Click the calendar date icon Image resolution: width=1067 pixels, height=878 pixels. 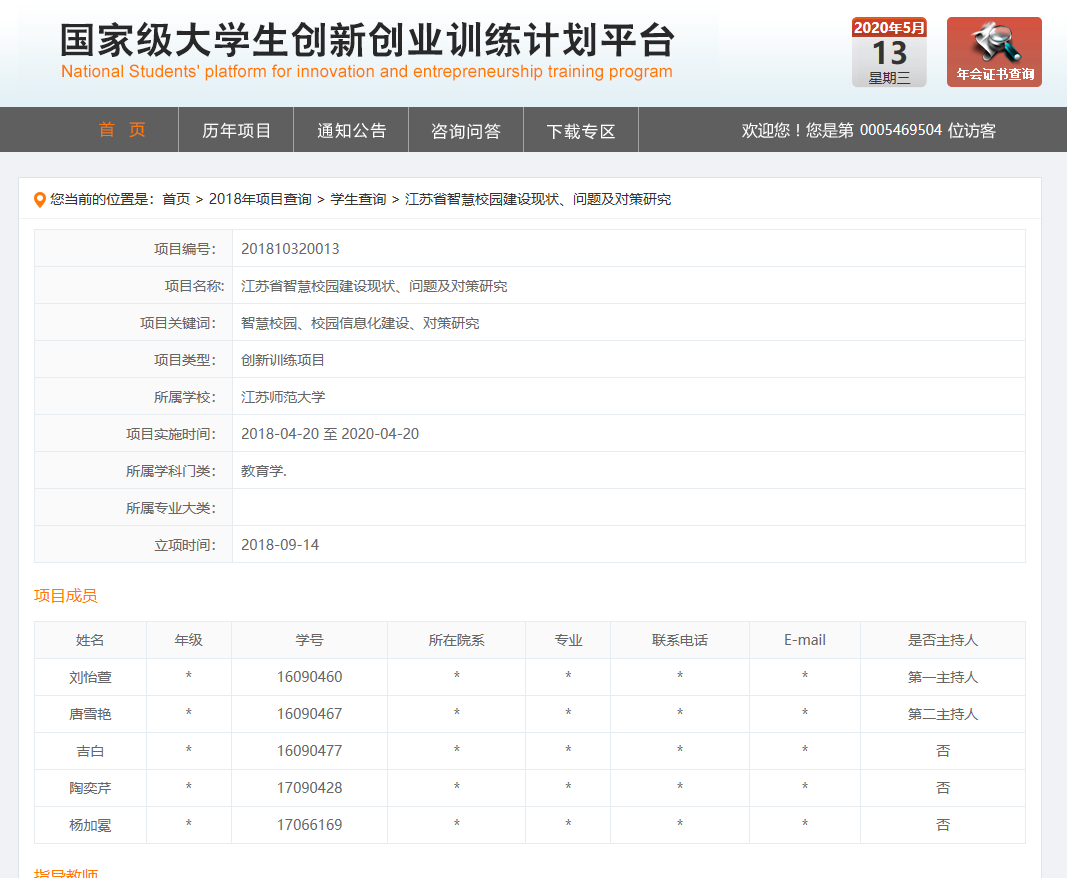[889, 52]
